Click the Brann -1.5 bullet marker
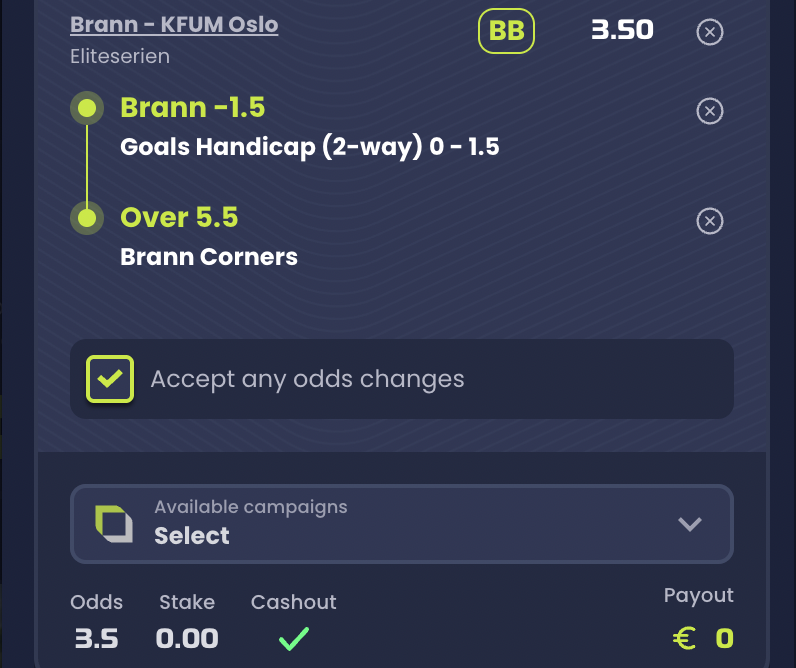 [x=87, y=108]
